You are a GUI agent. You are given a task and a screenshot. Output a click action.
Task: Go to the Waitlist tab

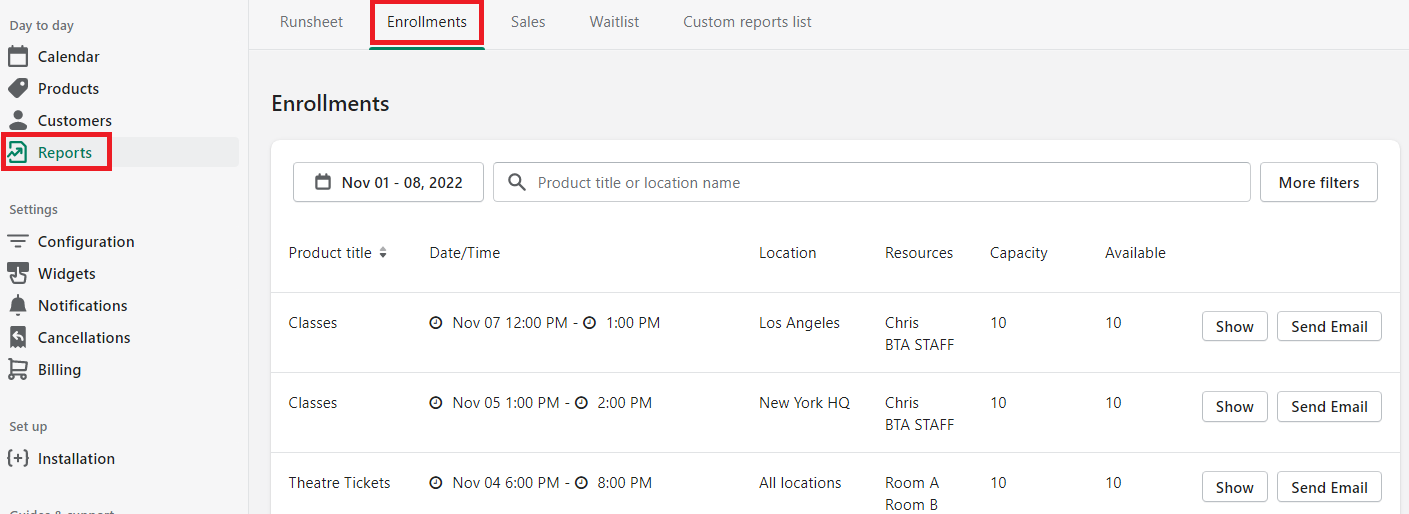pos(614,22)
